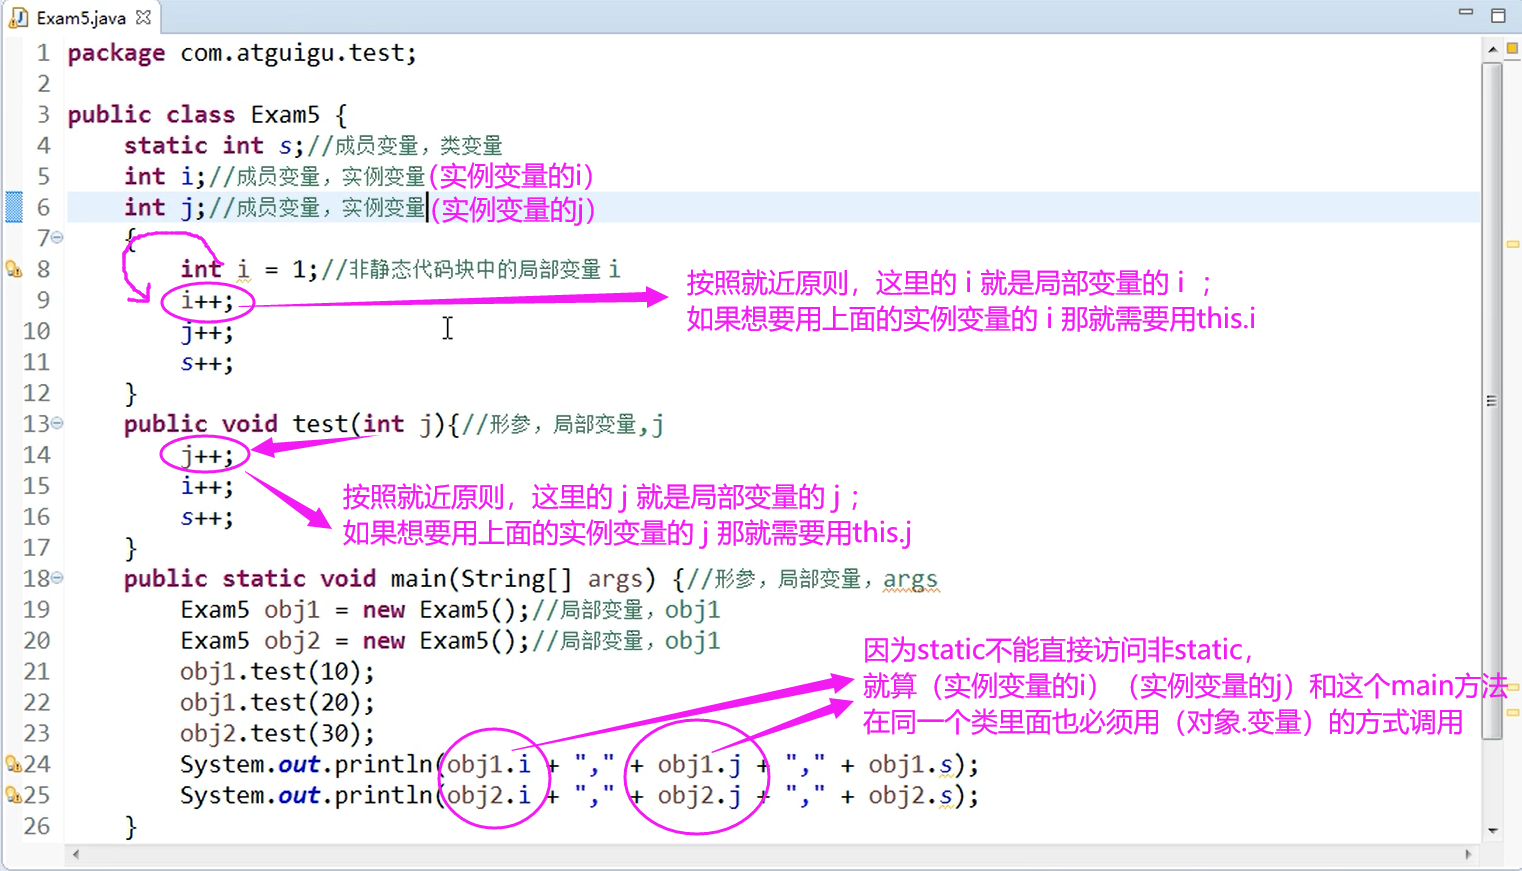Click the horizontal scrollbar right arrow
This screenshot has height=871, width=1522.
(x=1468, y=854)
